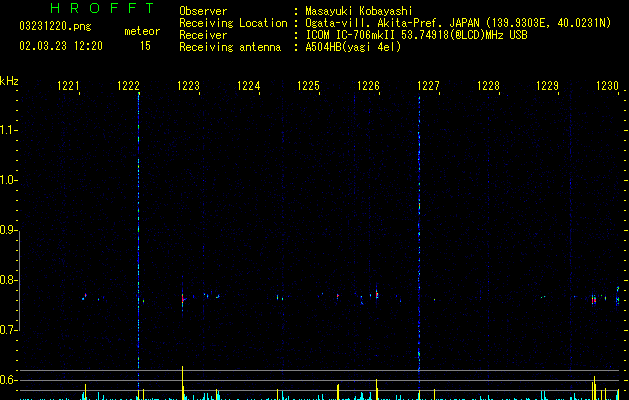Click the 1.1 frequency axis label
Image resolution: width=629 pixels, height=400 pixels.
point(8,130)
